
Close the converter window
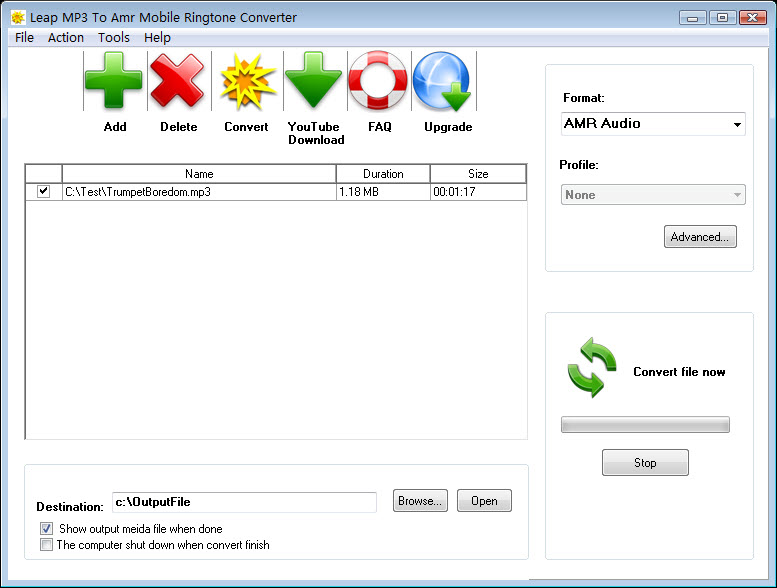753,18
